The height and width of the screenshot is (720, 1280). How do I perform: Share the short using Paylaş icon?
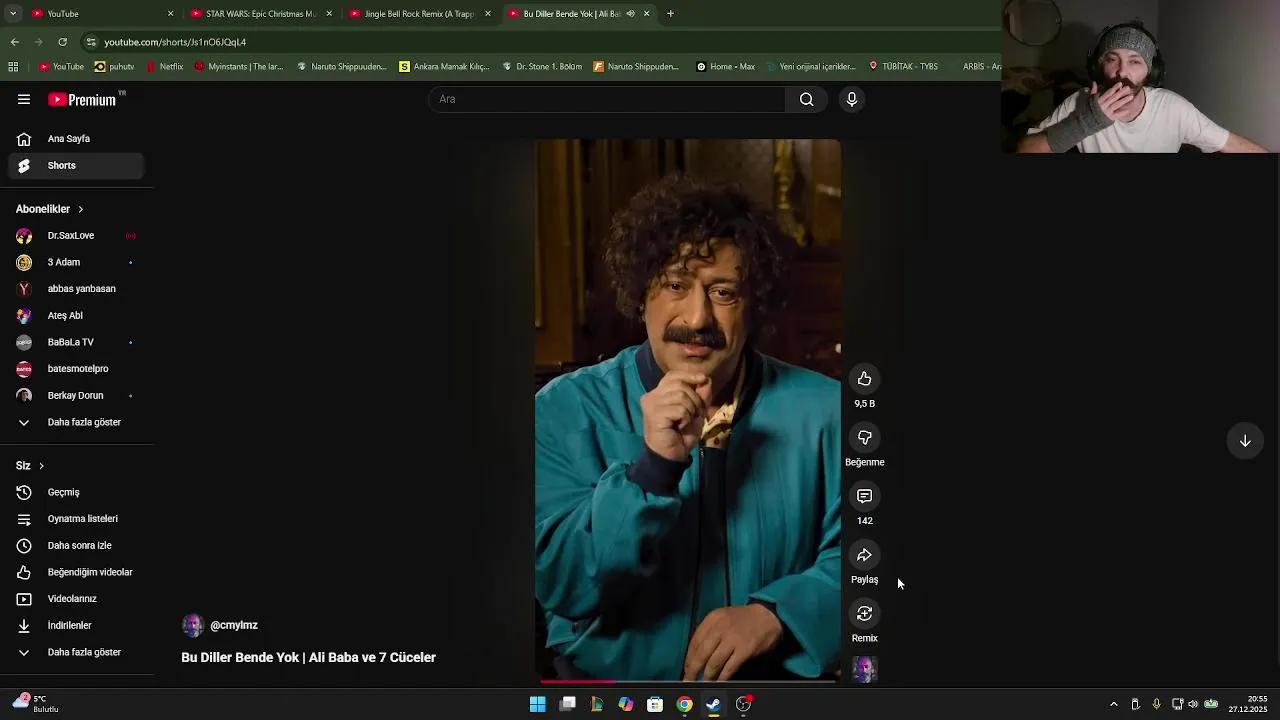tap(864, 555)
